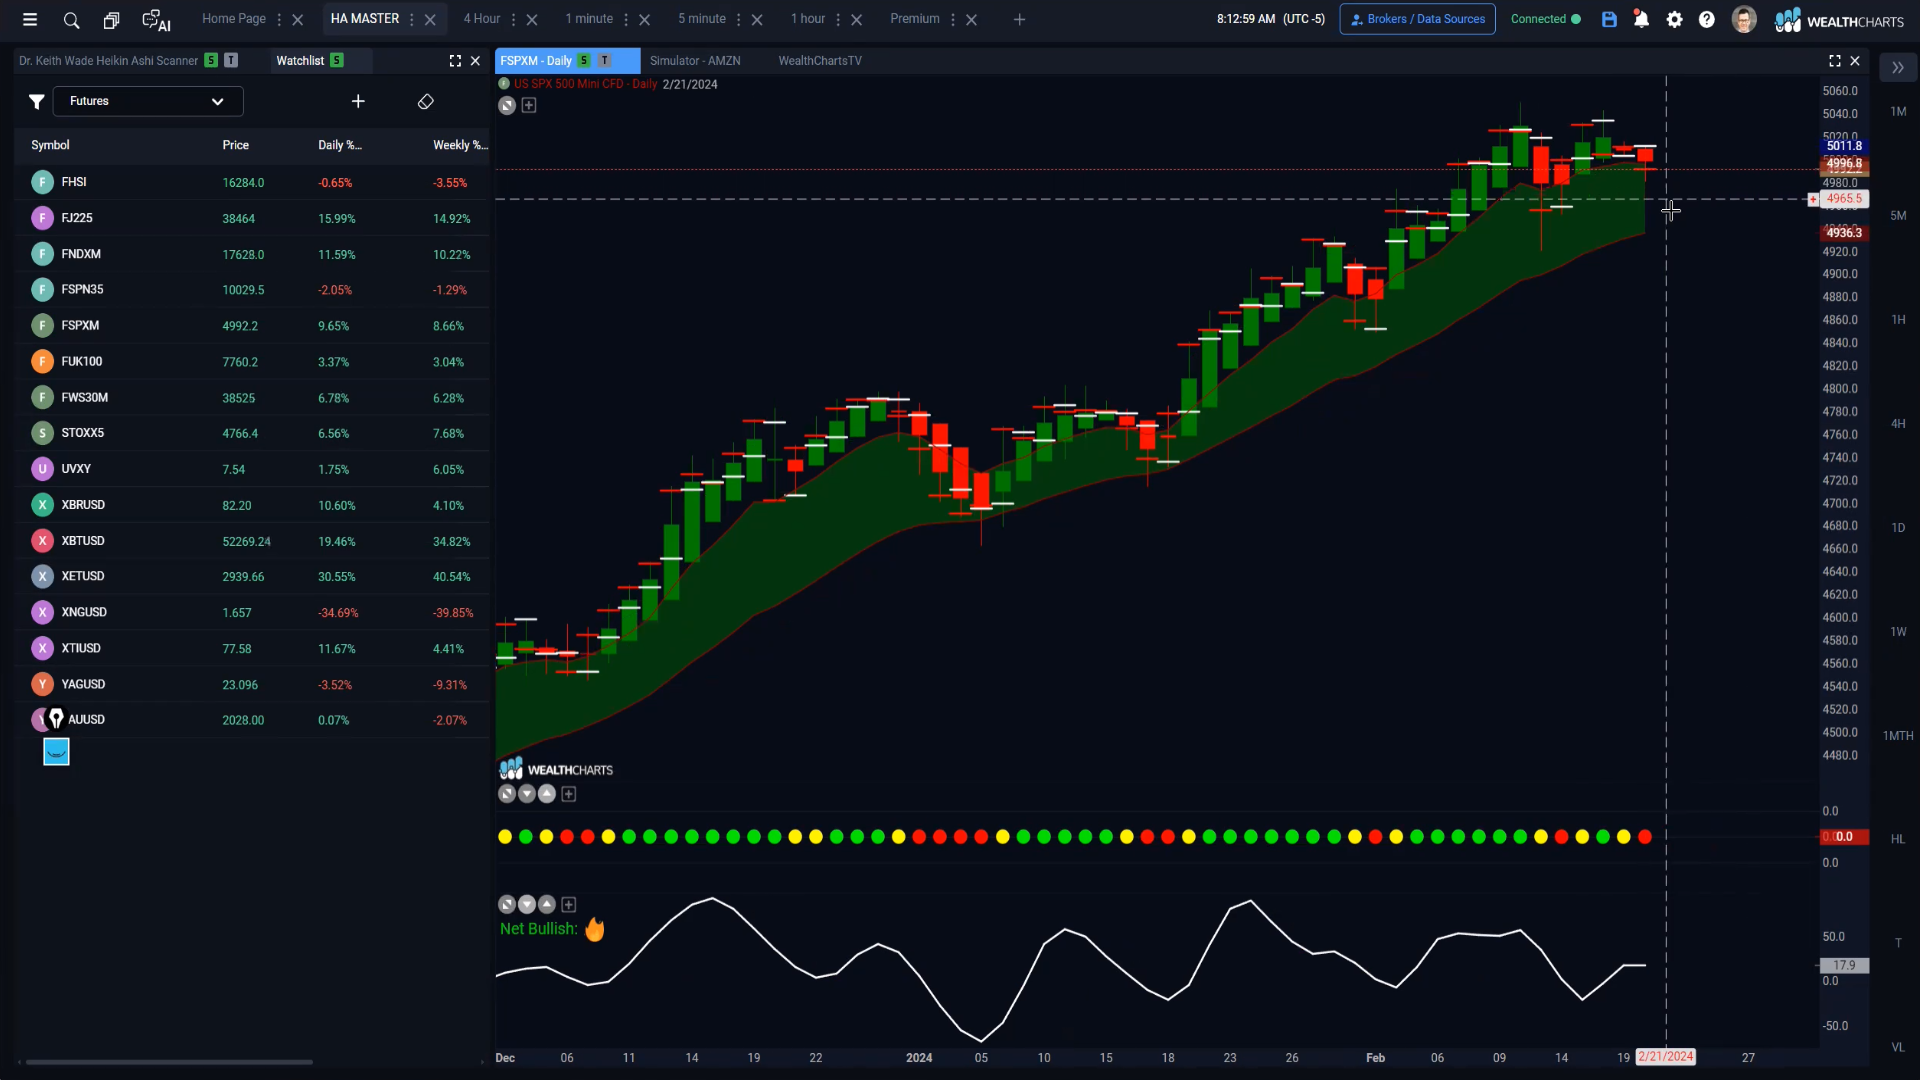Open Net Bullish pane settings icon
The height and width of the screenshot is (1080, 1920).
point(507,905)
